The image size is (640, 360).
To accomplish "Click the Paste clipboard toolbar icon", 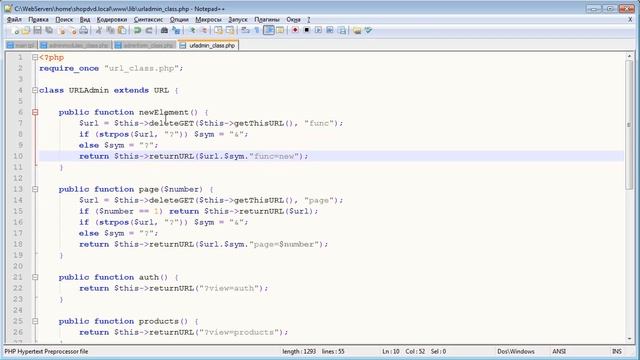I will point(122,30).
